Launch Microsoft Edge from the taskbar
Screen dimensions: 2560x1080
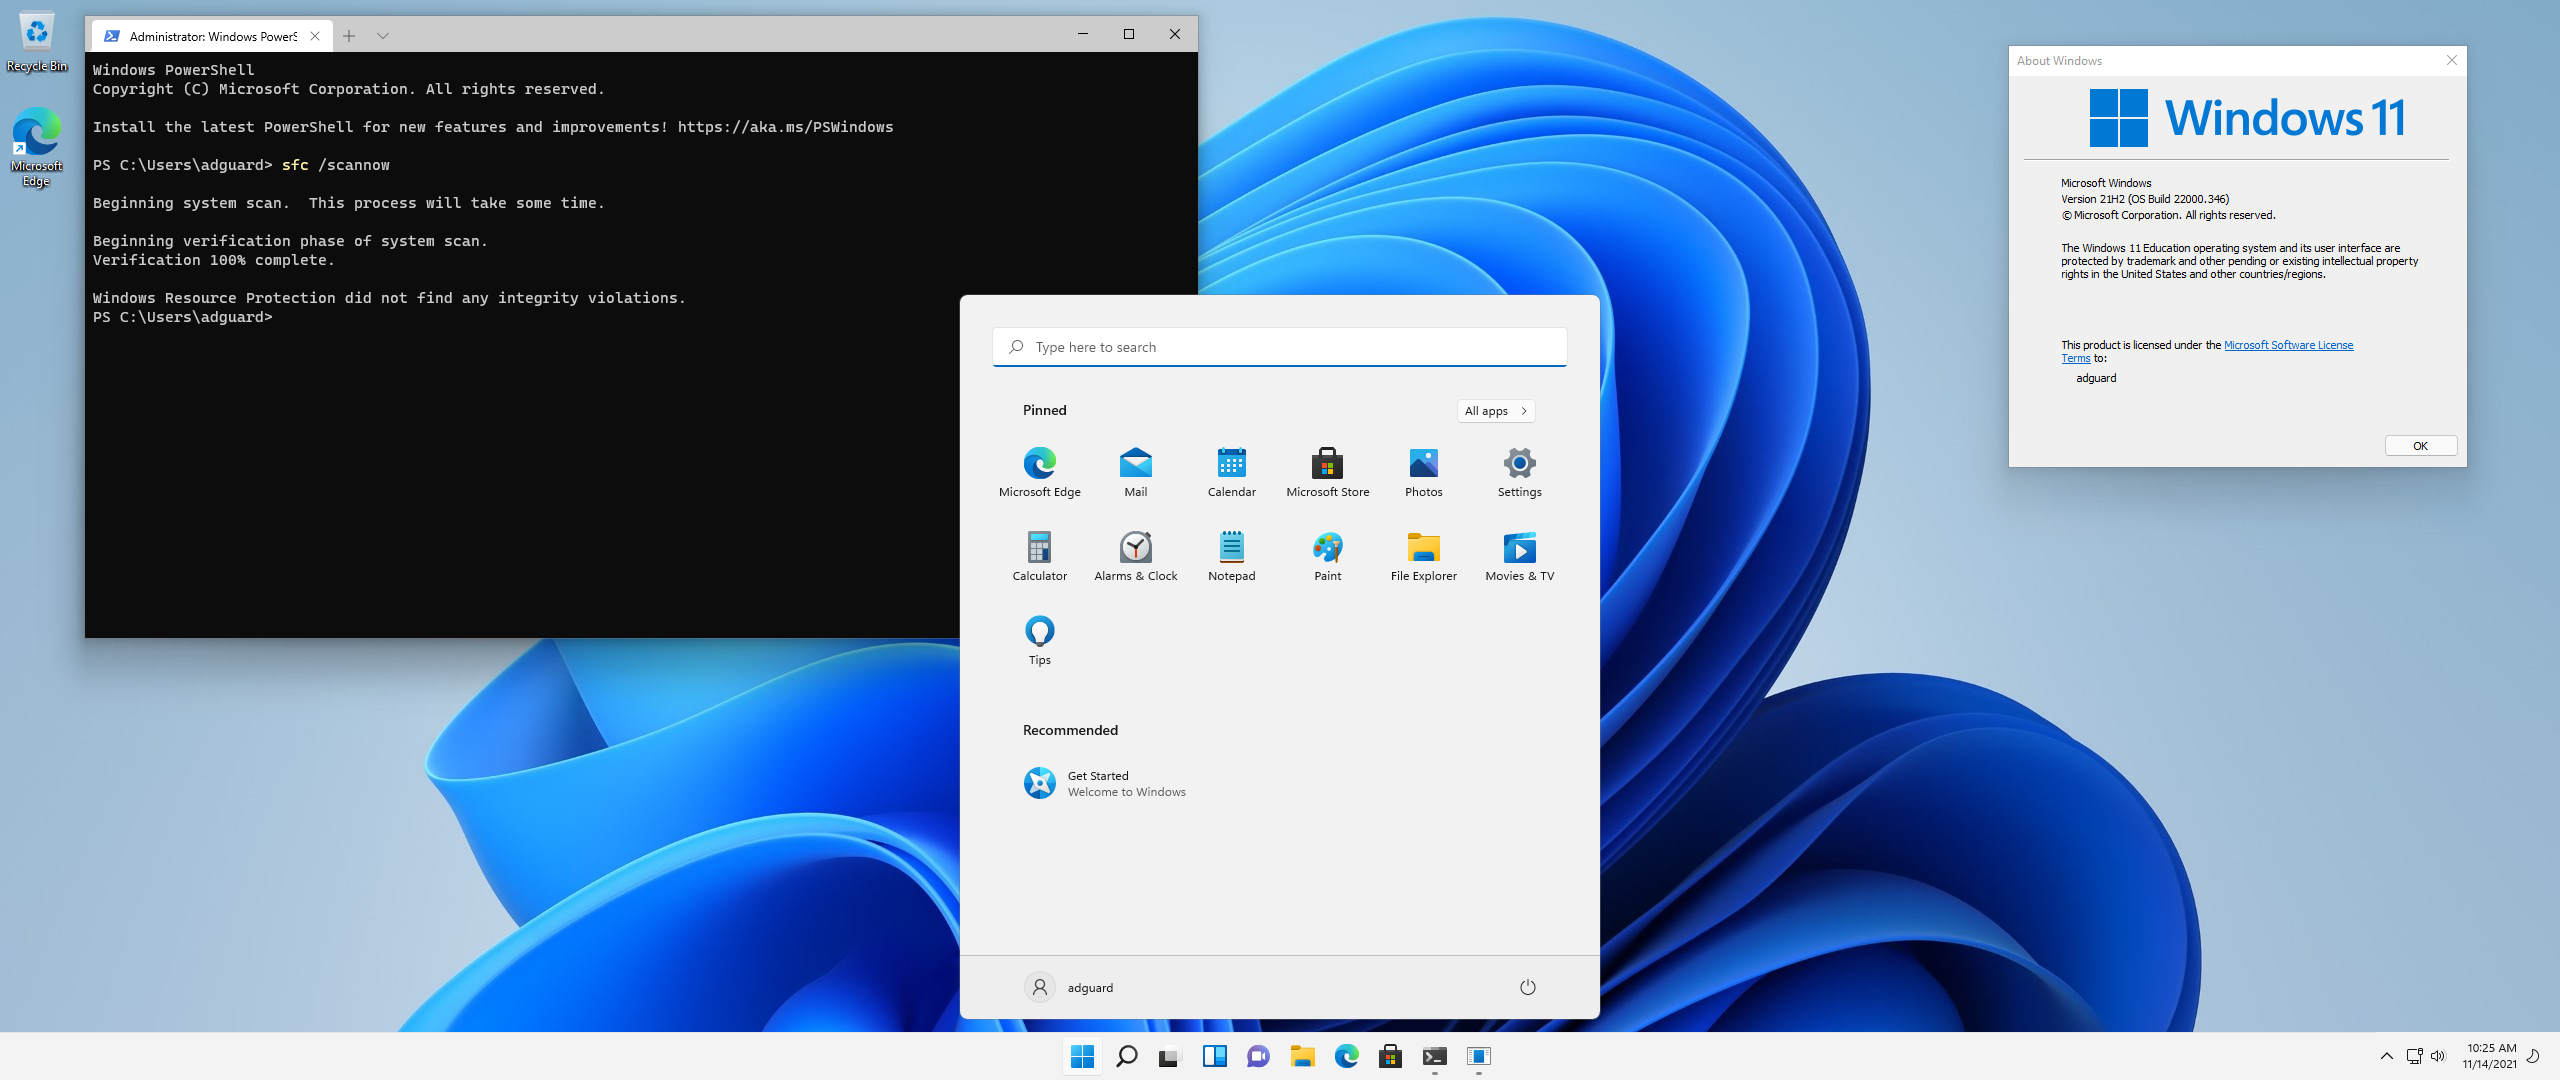click(1346, 1056)
